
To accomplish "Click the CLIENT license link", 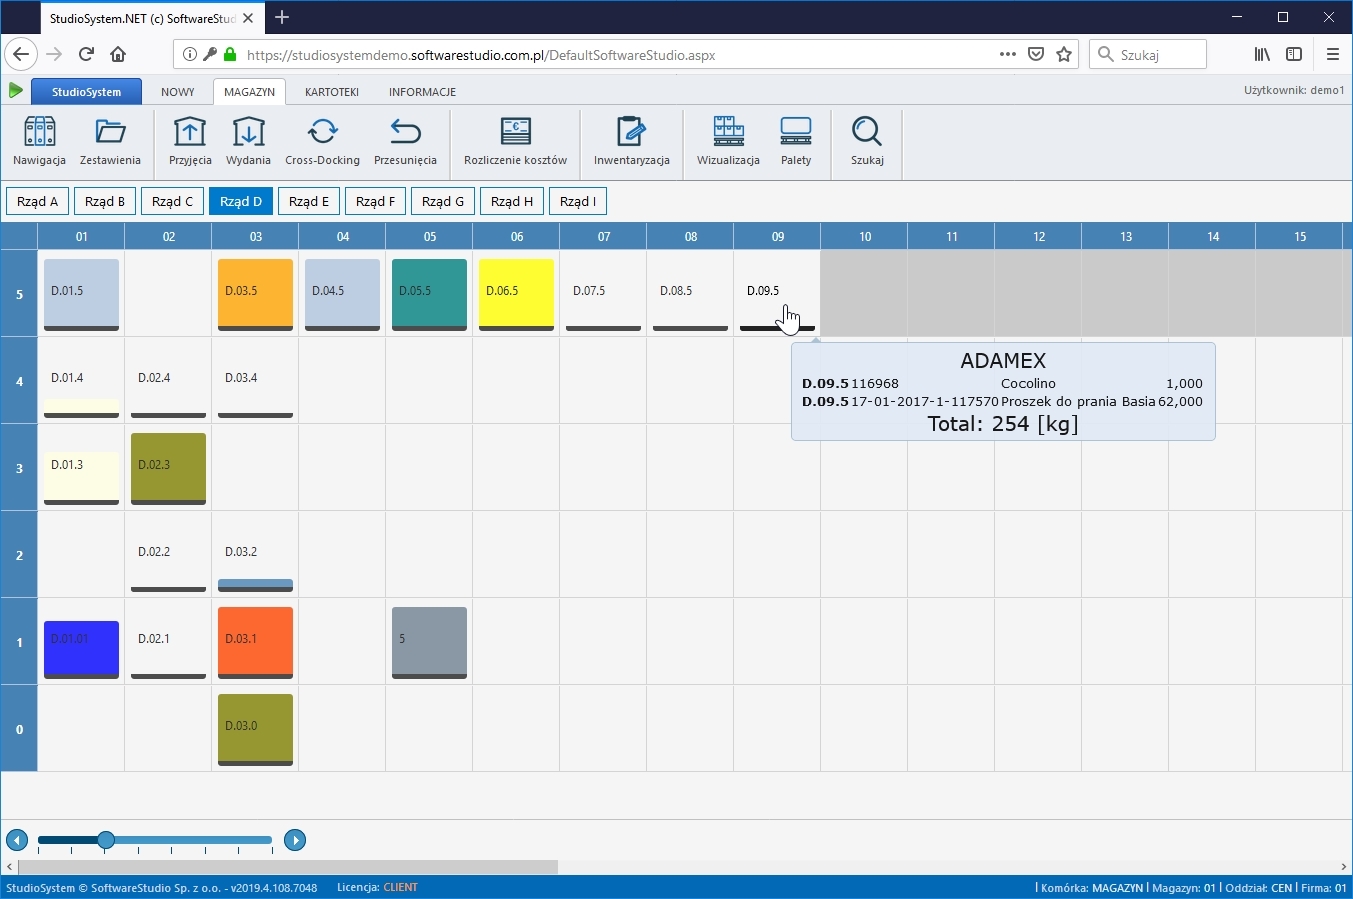I will coord(400,886).
